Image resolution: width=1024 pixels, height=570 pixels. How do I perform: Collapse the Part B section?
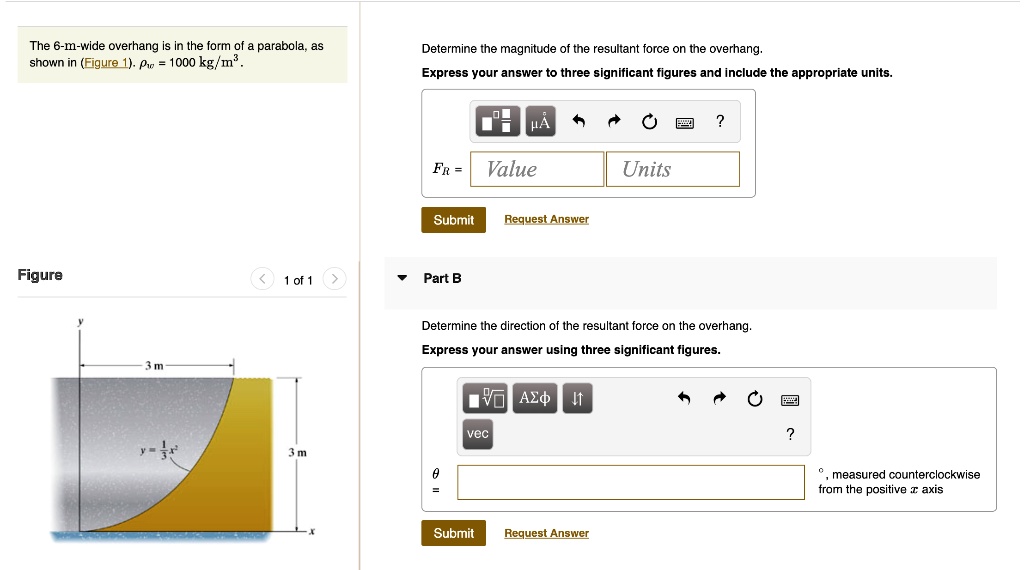tap(402, 278)
